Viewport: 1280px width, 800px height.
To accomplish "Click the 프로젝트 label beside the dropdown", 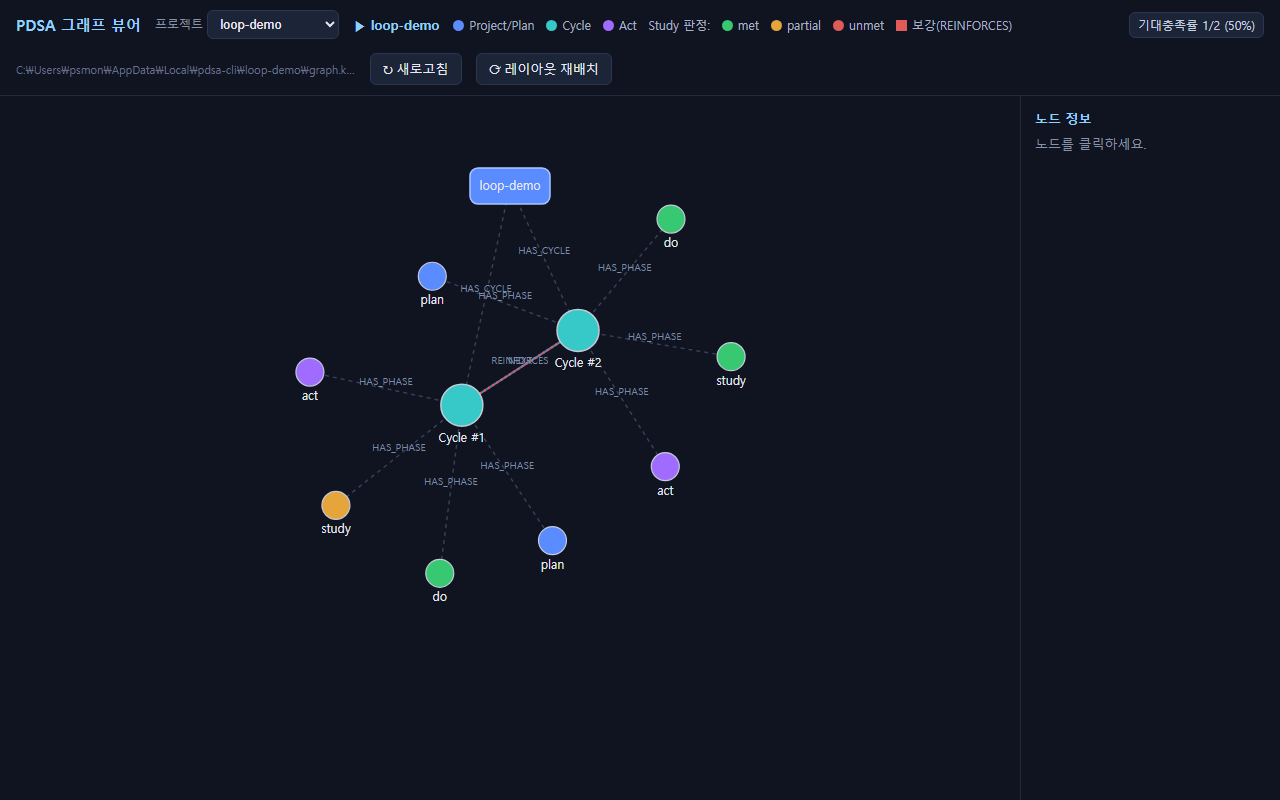I will pyautogui.click(x=179, y=24).
